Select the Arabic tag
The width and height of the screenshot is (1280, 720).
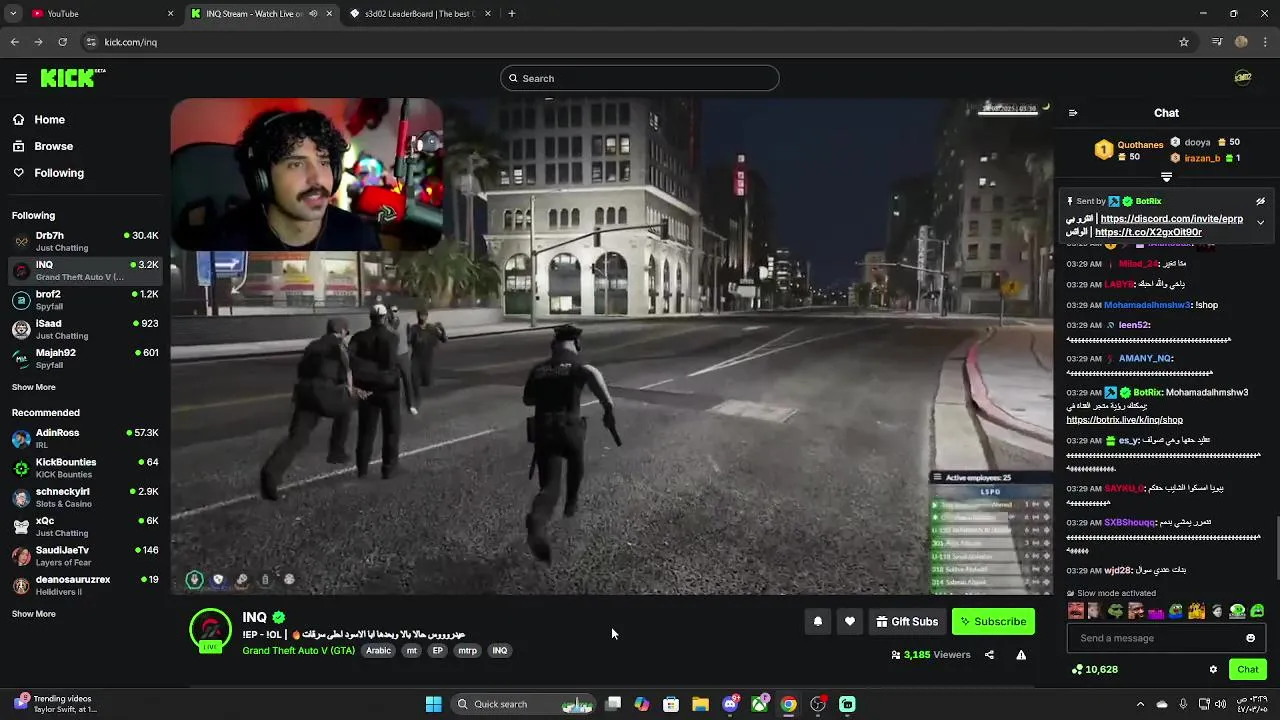click(x=378, y=651)
